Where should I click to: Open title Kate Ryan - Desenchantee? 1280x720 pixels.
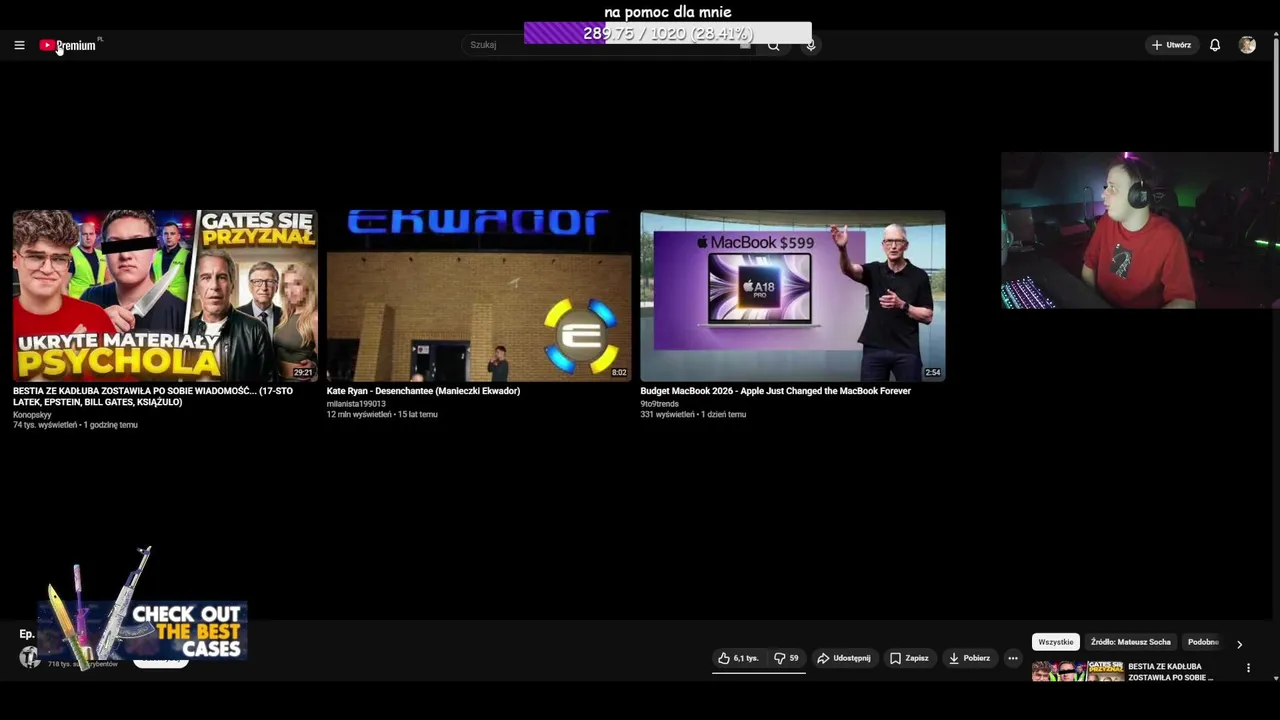click(x=423, y=391)
